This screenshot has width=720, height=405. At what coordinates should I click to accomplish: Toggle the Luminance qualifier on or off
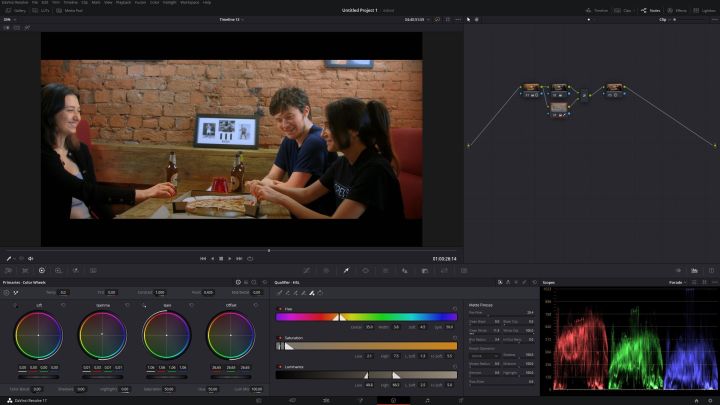281,366
